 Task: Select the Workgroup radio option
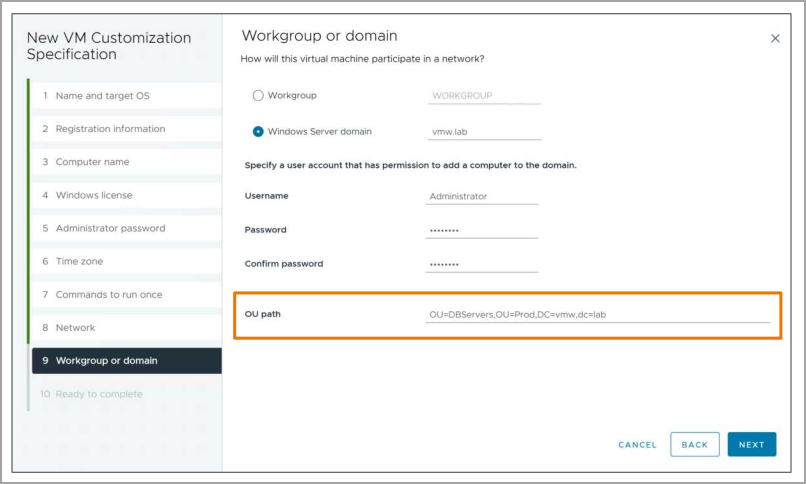(x=258, y=96)
